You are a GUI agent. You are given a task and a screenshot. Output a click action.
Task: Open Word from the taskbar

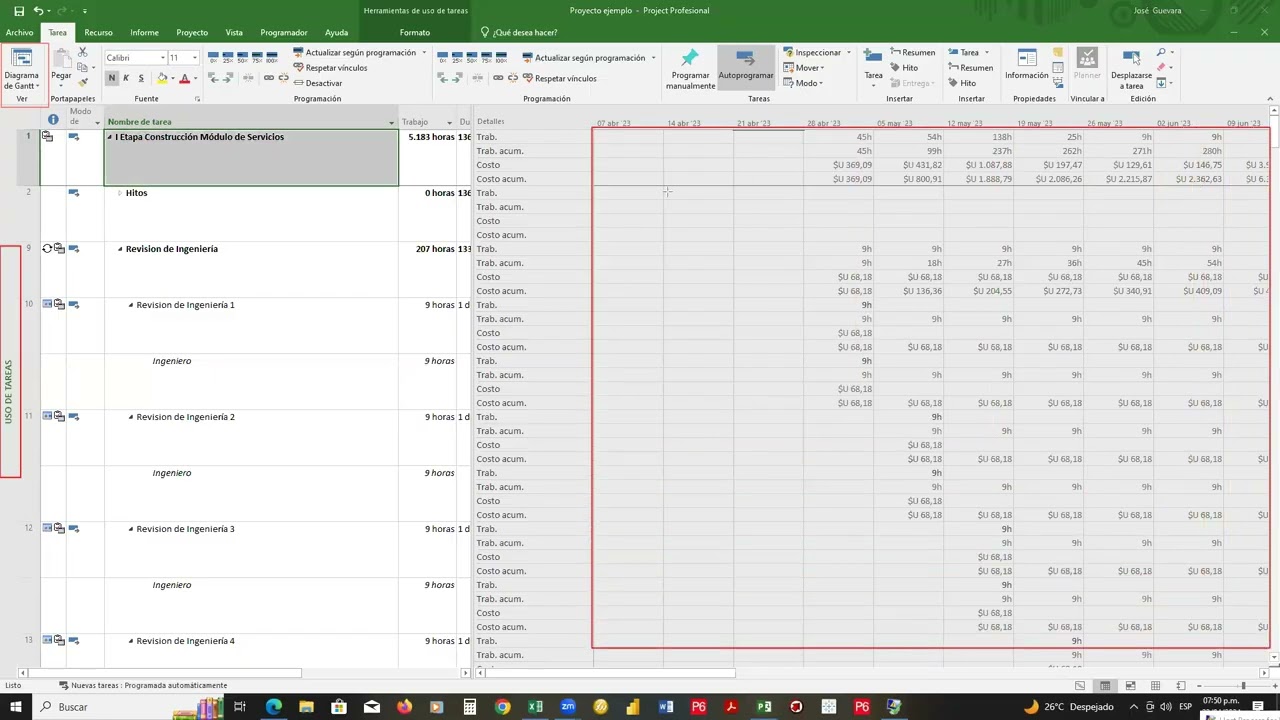pos(666,707)
